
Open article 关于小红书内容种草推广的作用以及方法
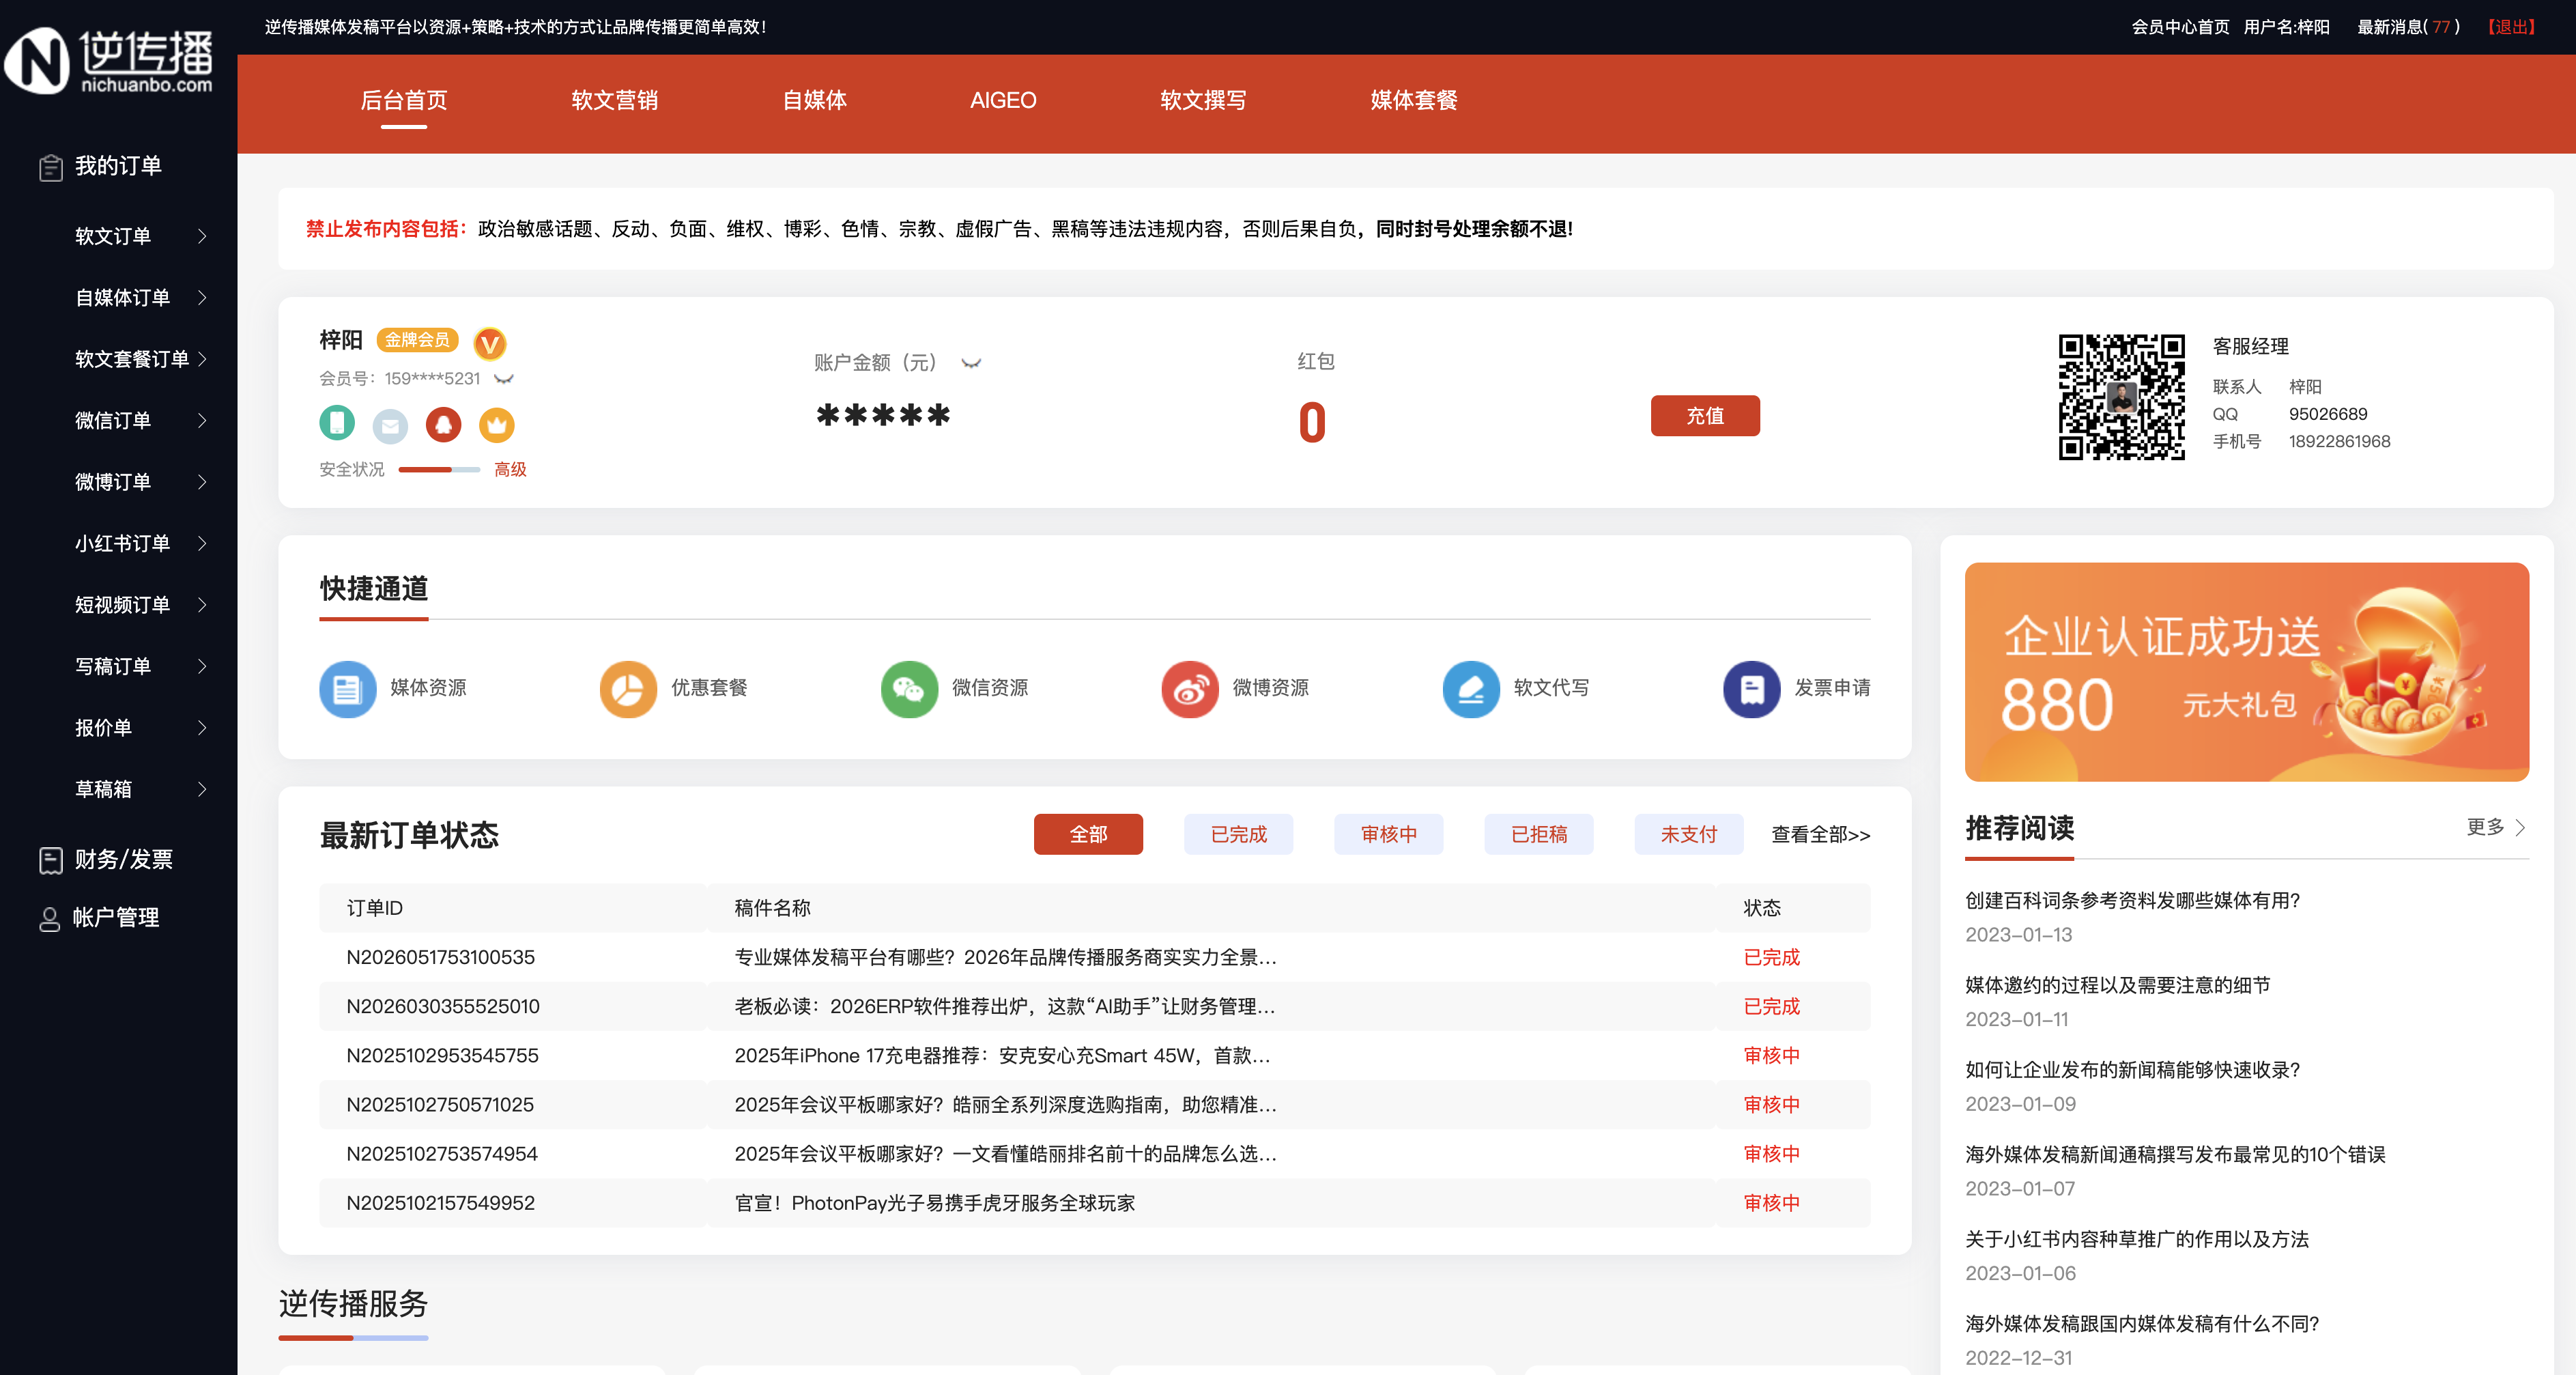point(2137,1239)
